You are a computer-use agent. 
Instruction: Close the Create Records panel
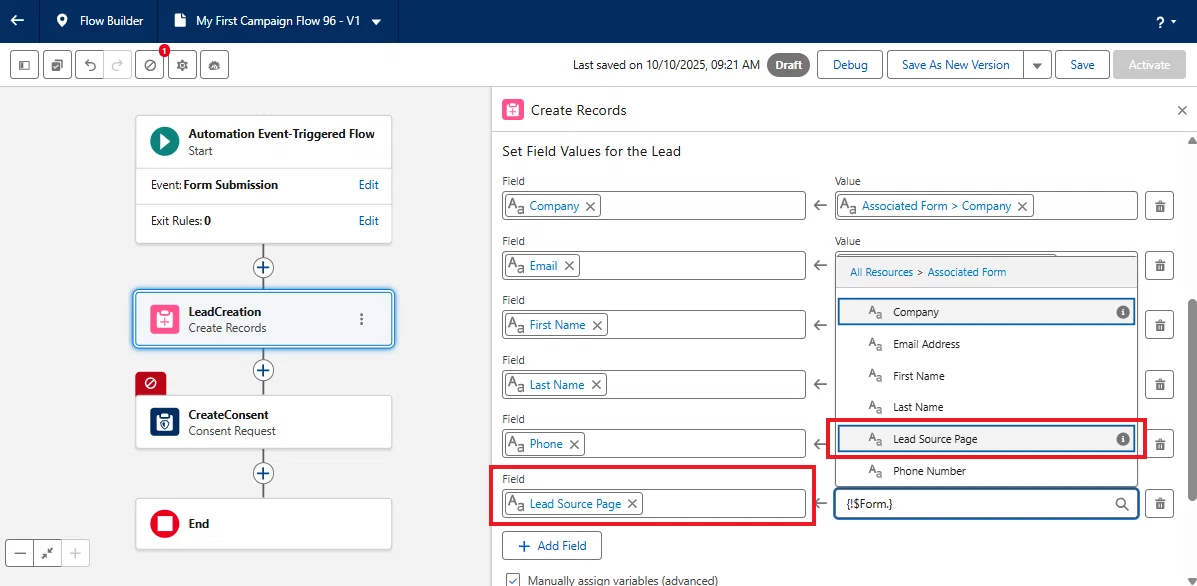pyautogui.click(x=1182, y=111)
